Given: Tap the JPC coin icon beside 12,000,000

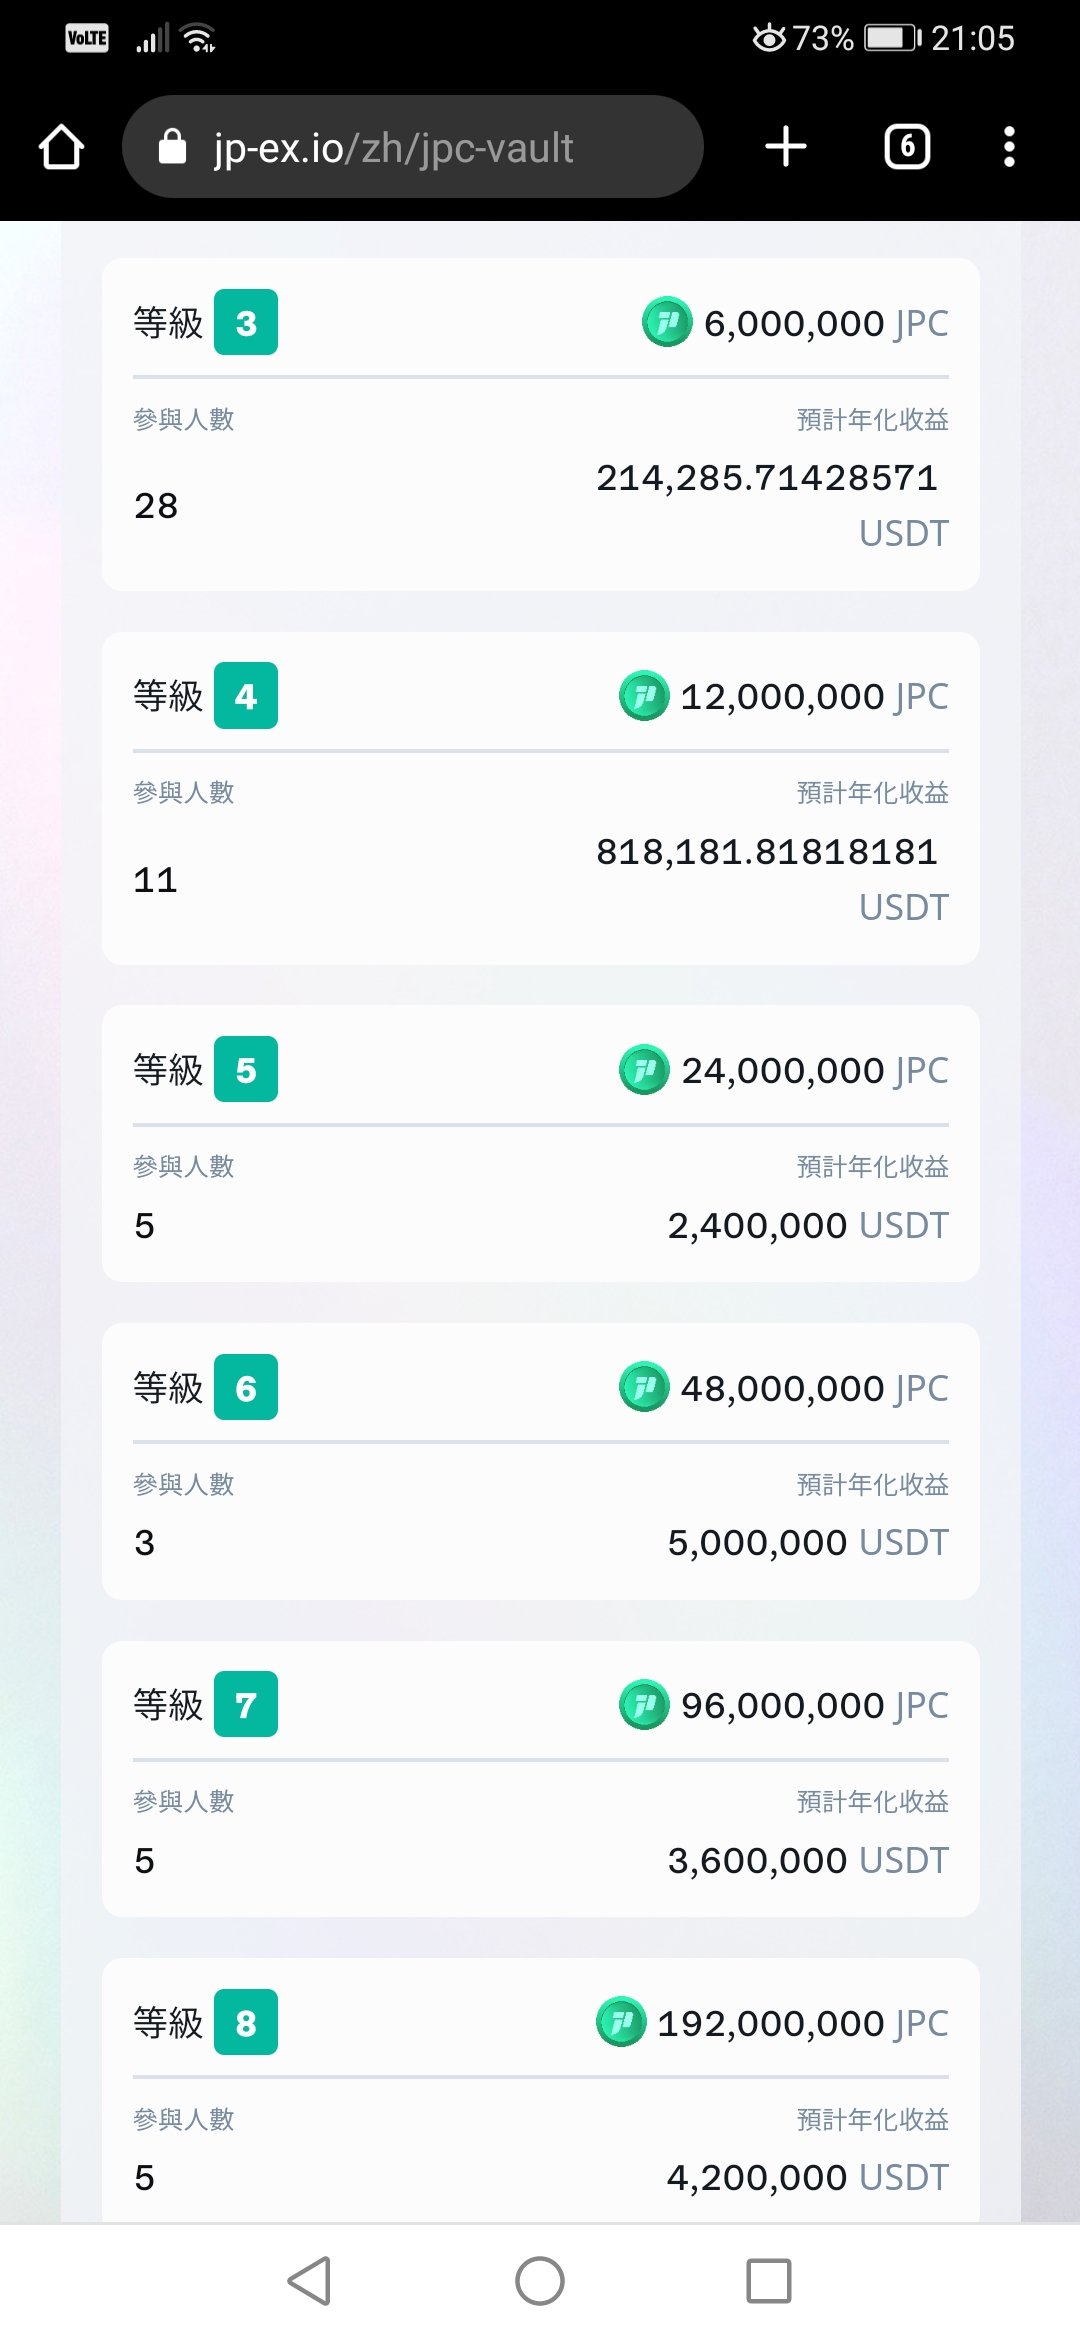Looking at the screenshot, I should pyautogui.click(x=644, y=696).
